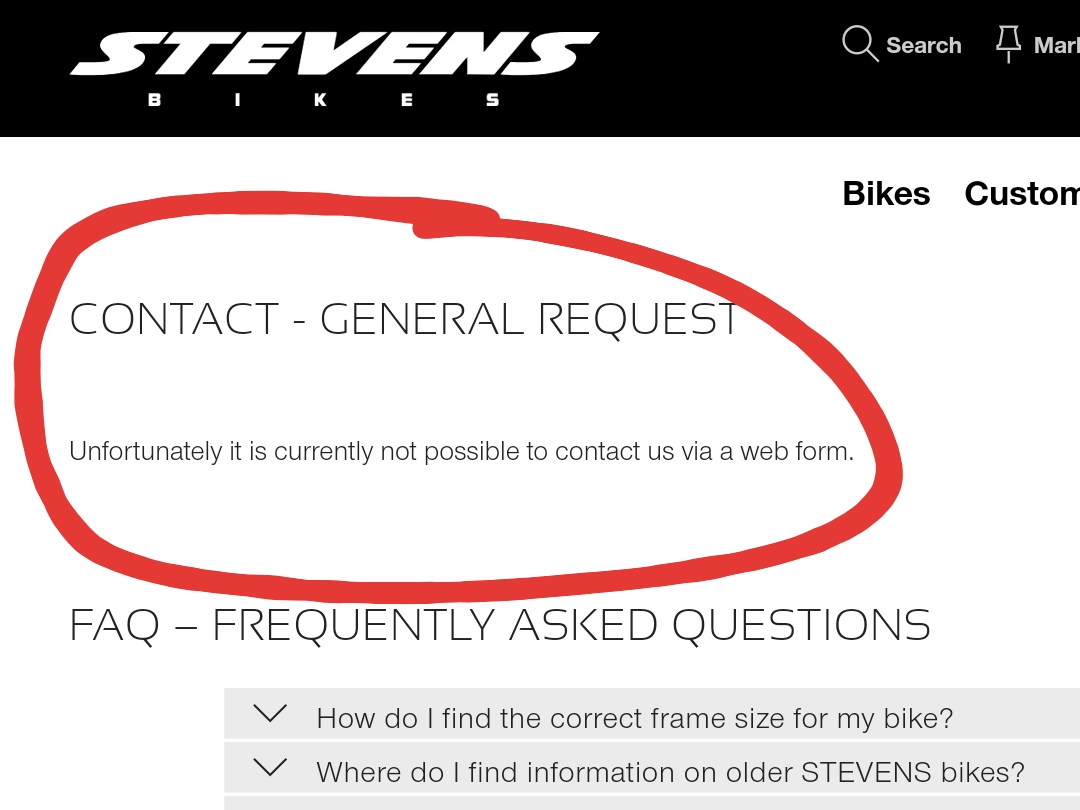Viewport: 1080px width, 810px height.
Task: Open the partially visible third FAQ row
Action: pos(650,803)
